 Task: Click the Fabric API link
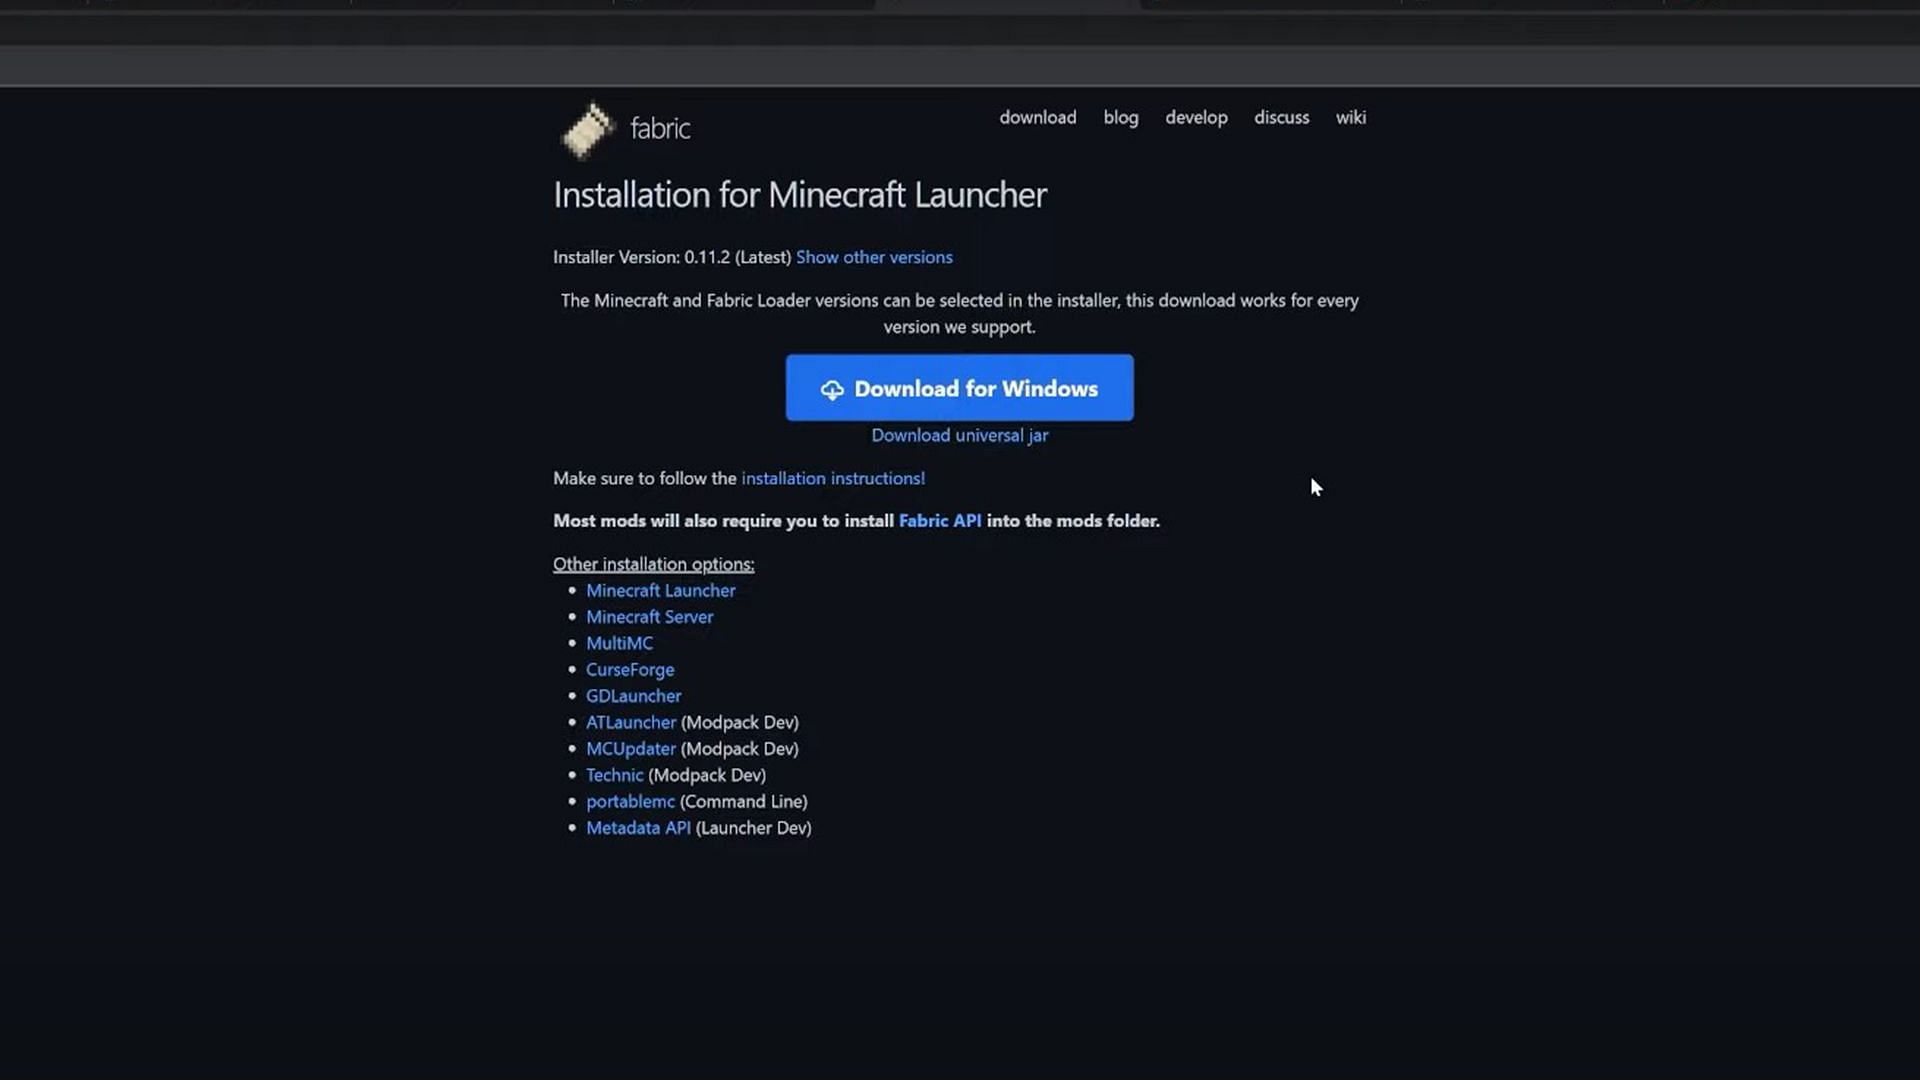click(939, 520)
